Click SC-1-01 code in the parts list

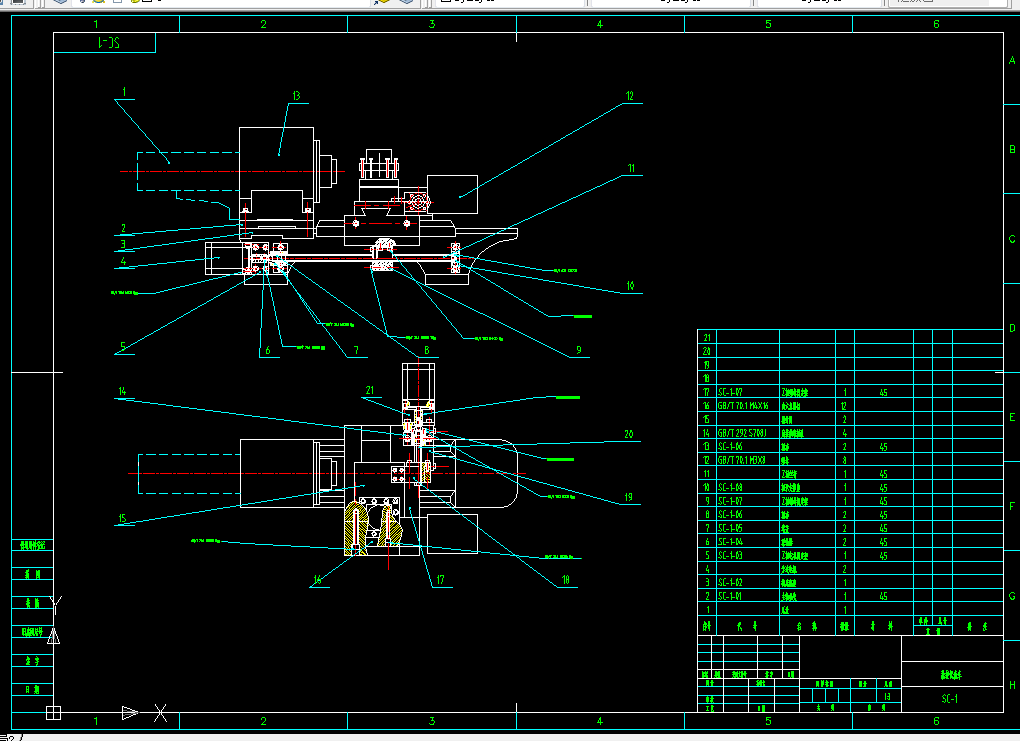[x=730, y=596]
